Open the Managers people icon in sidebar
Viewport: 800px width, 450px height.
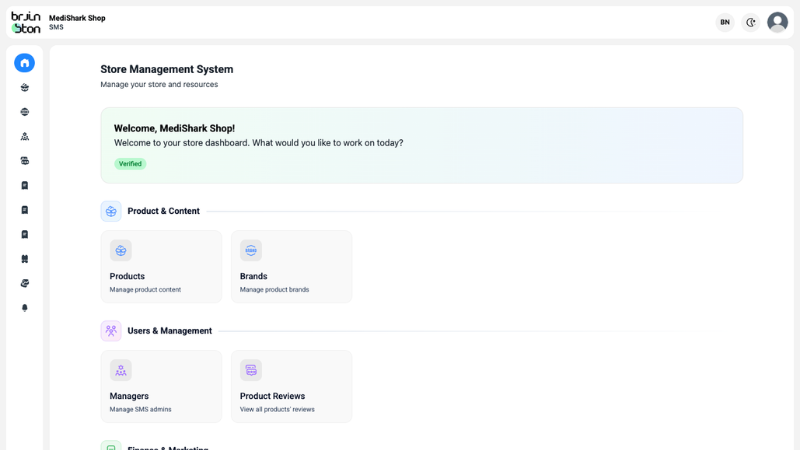click(24, 136)
